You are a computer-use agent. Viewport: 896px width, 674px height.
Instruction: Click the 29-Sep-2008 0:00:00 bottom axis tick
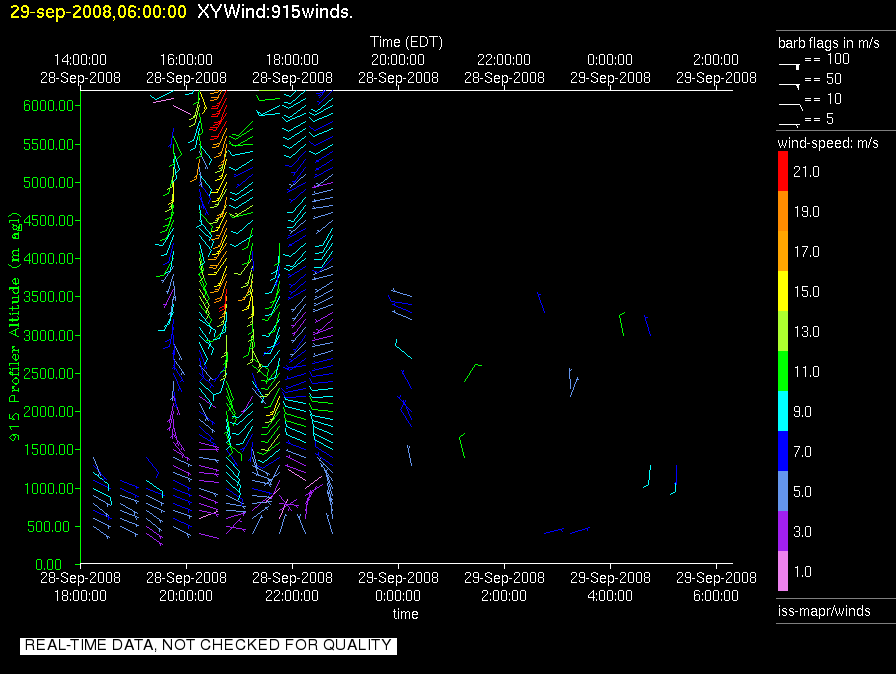398,587
